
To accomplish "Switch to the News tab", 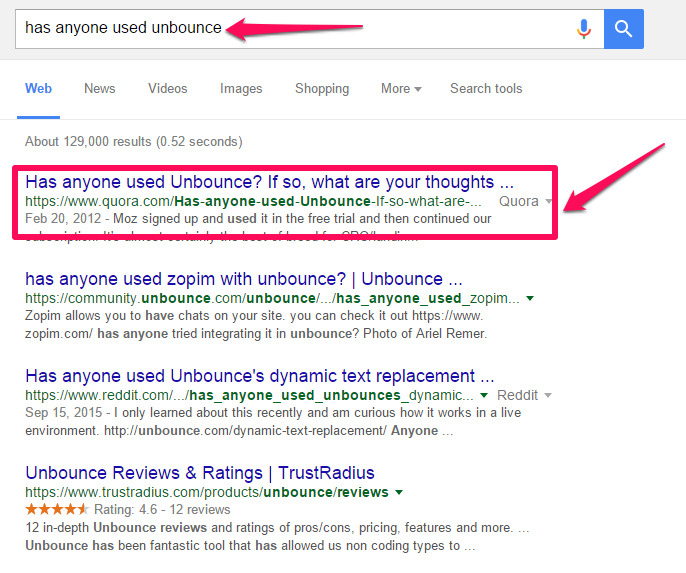I will 100,88.
